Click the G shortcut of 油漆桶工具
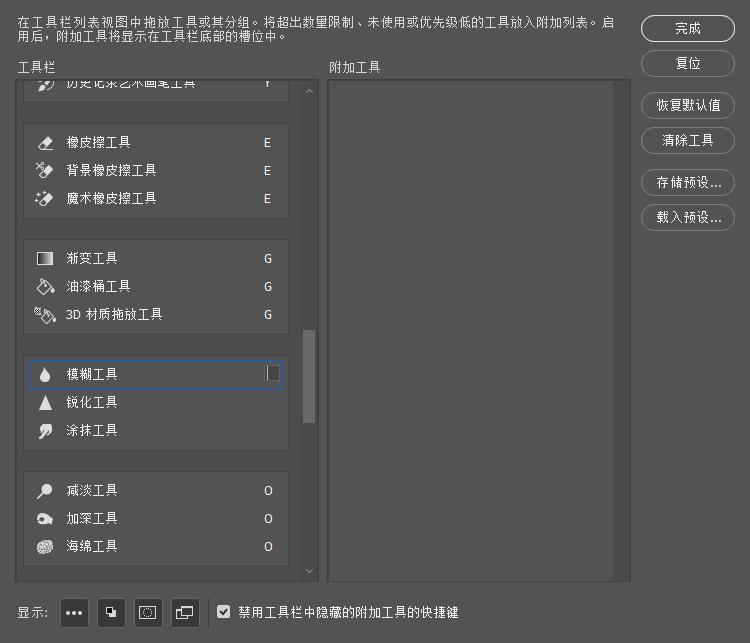750x643 pixels. click(x=268, y=287)
